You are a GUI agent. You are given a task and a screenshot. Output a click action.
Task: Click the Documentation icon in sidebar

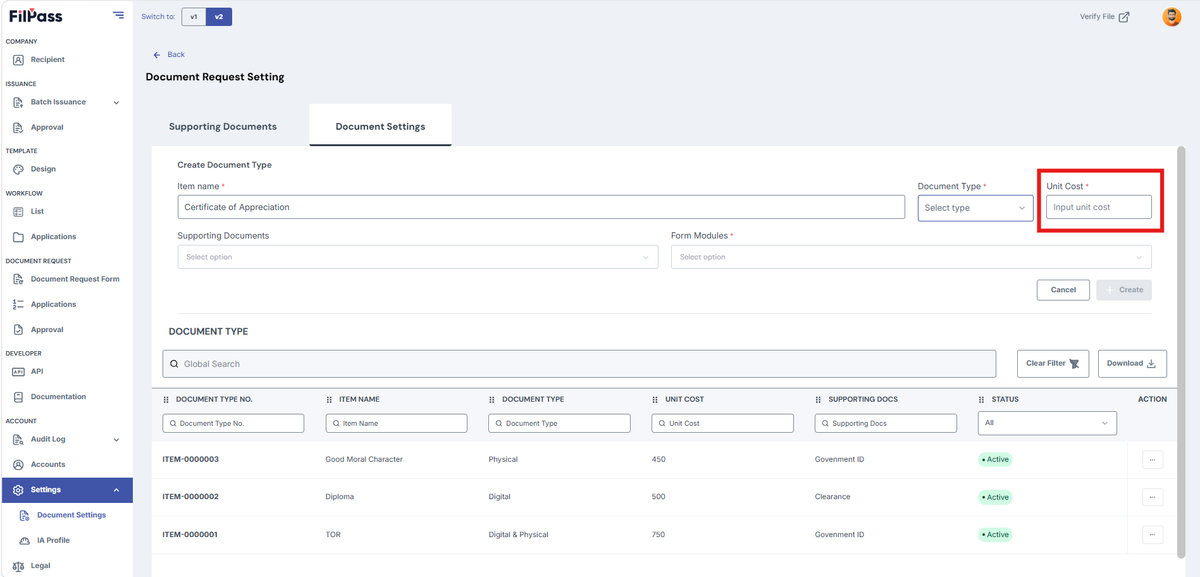click(x=18, y=397)
